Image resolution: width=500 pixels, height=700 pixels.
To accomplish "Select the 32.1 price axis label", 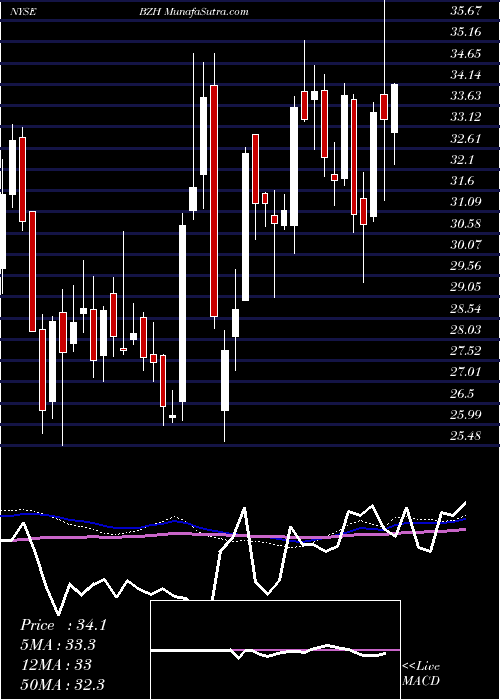I will coord(463,160).
